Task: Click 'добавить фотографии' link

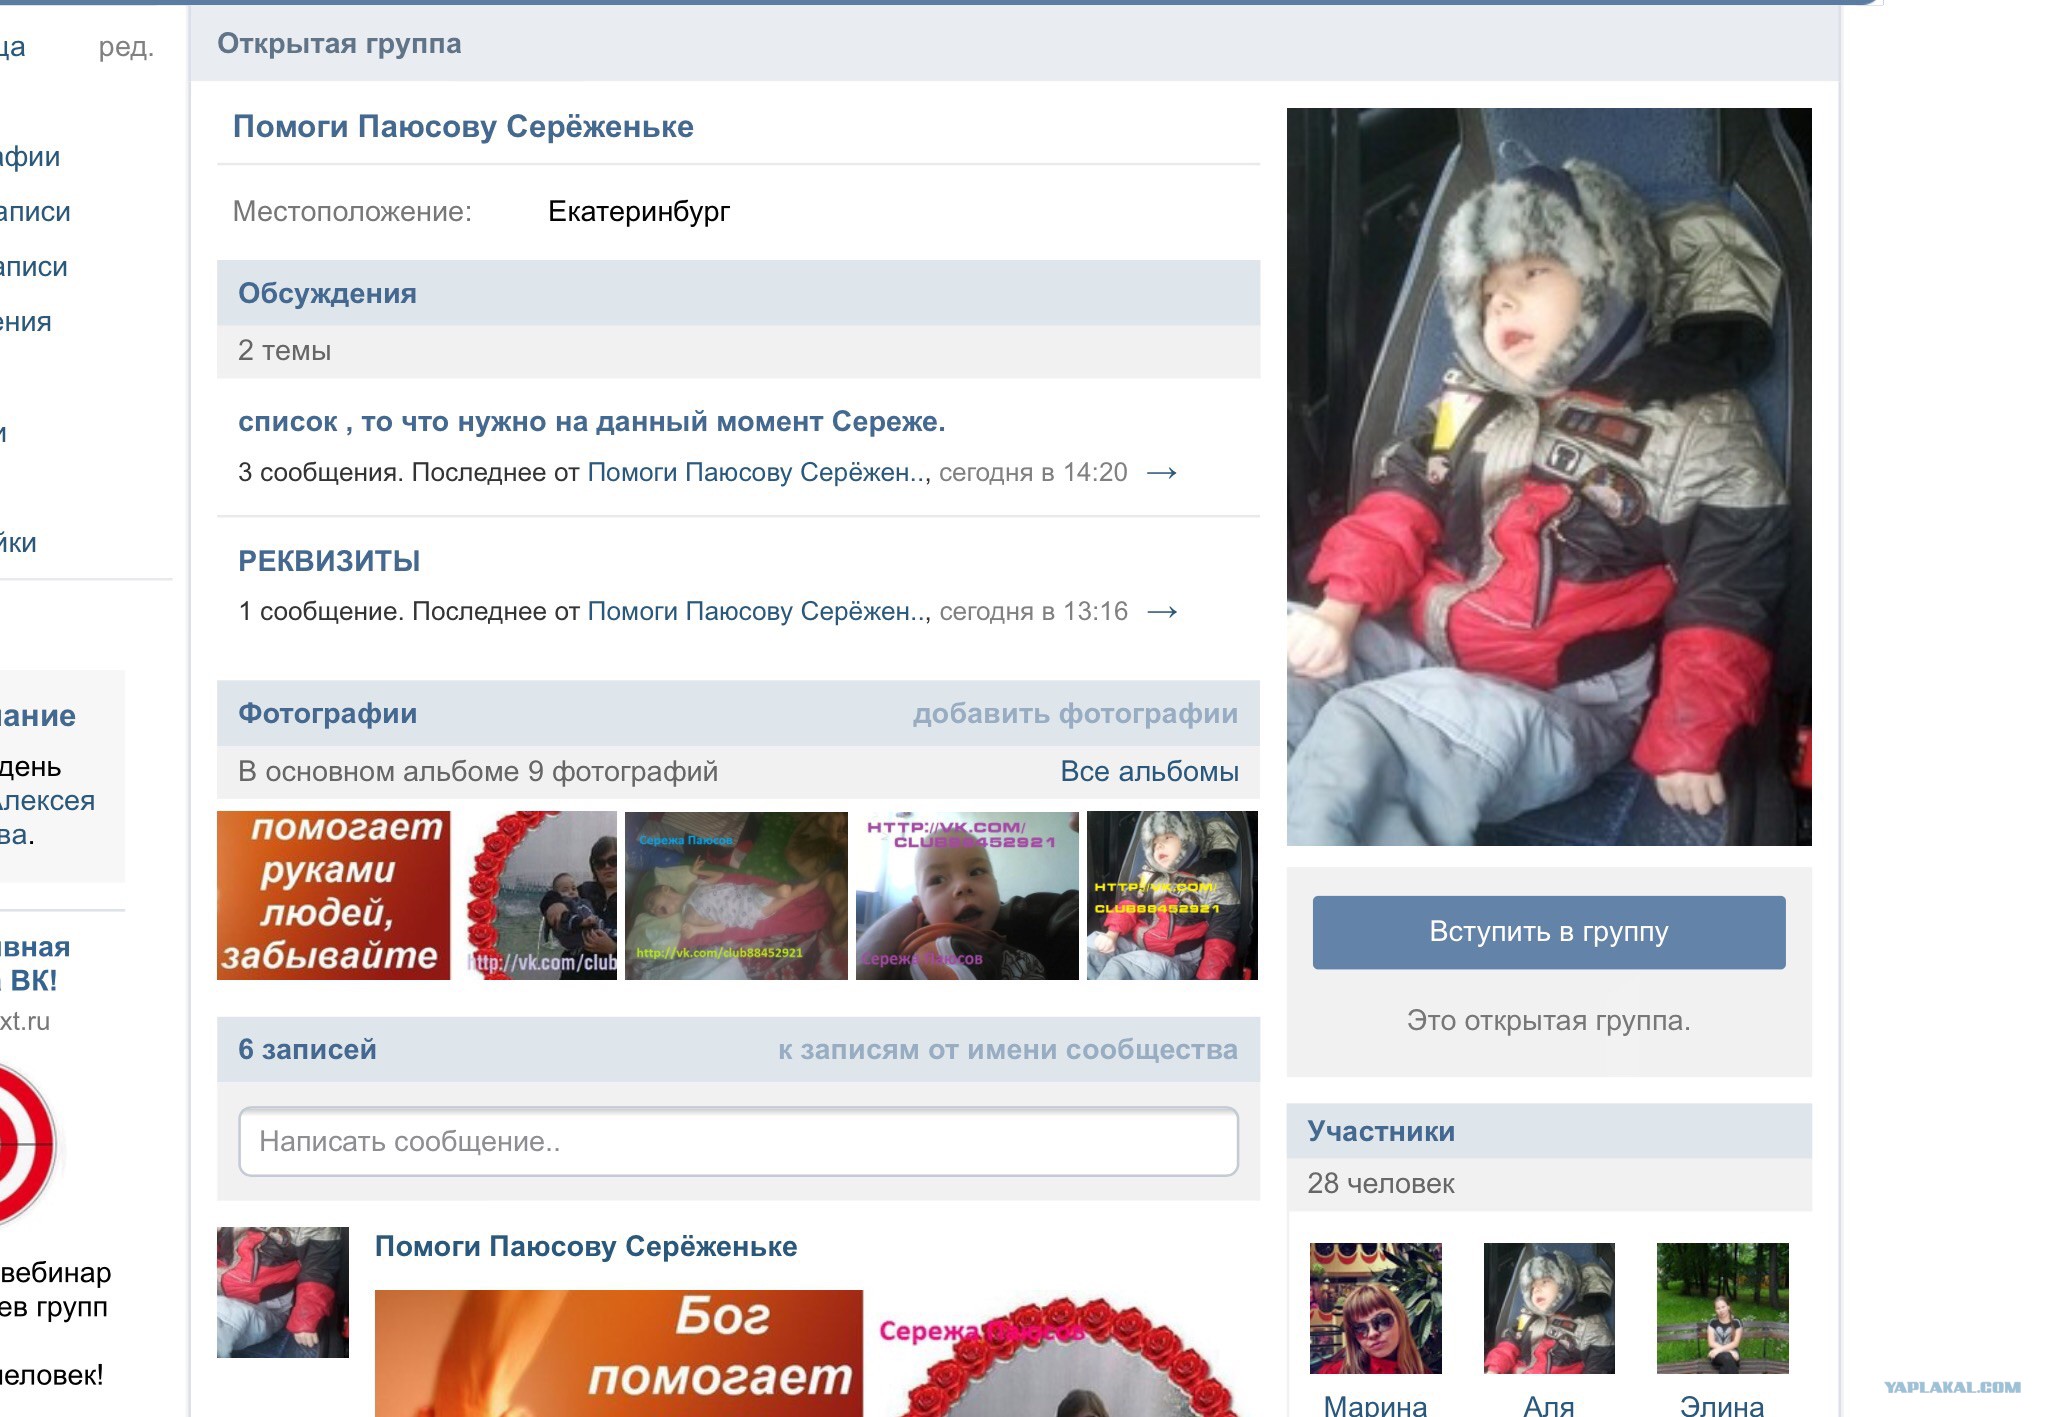Action: point(1075,714)
